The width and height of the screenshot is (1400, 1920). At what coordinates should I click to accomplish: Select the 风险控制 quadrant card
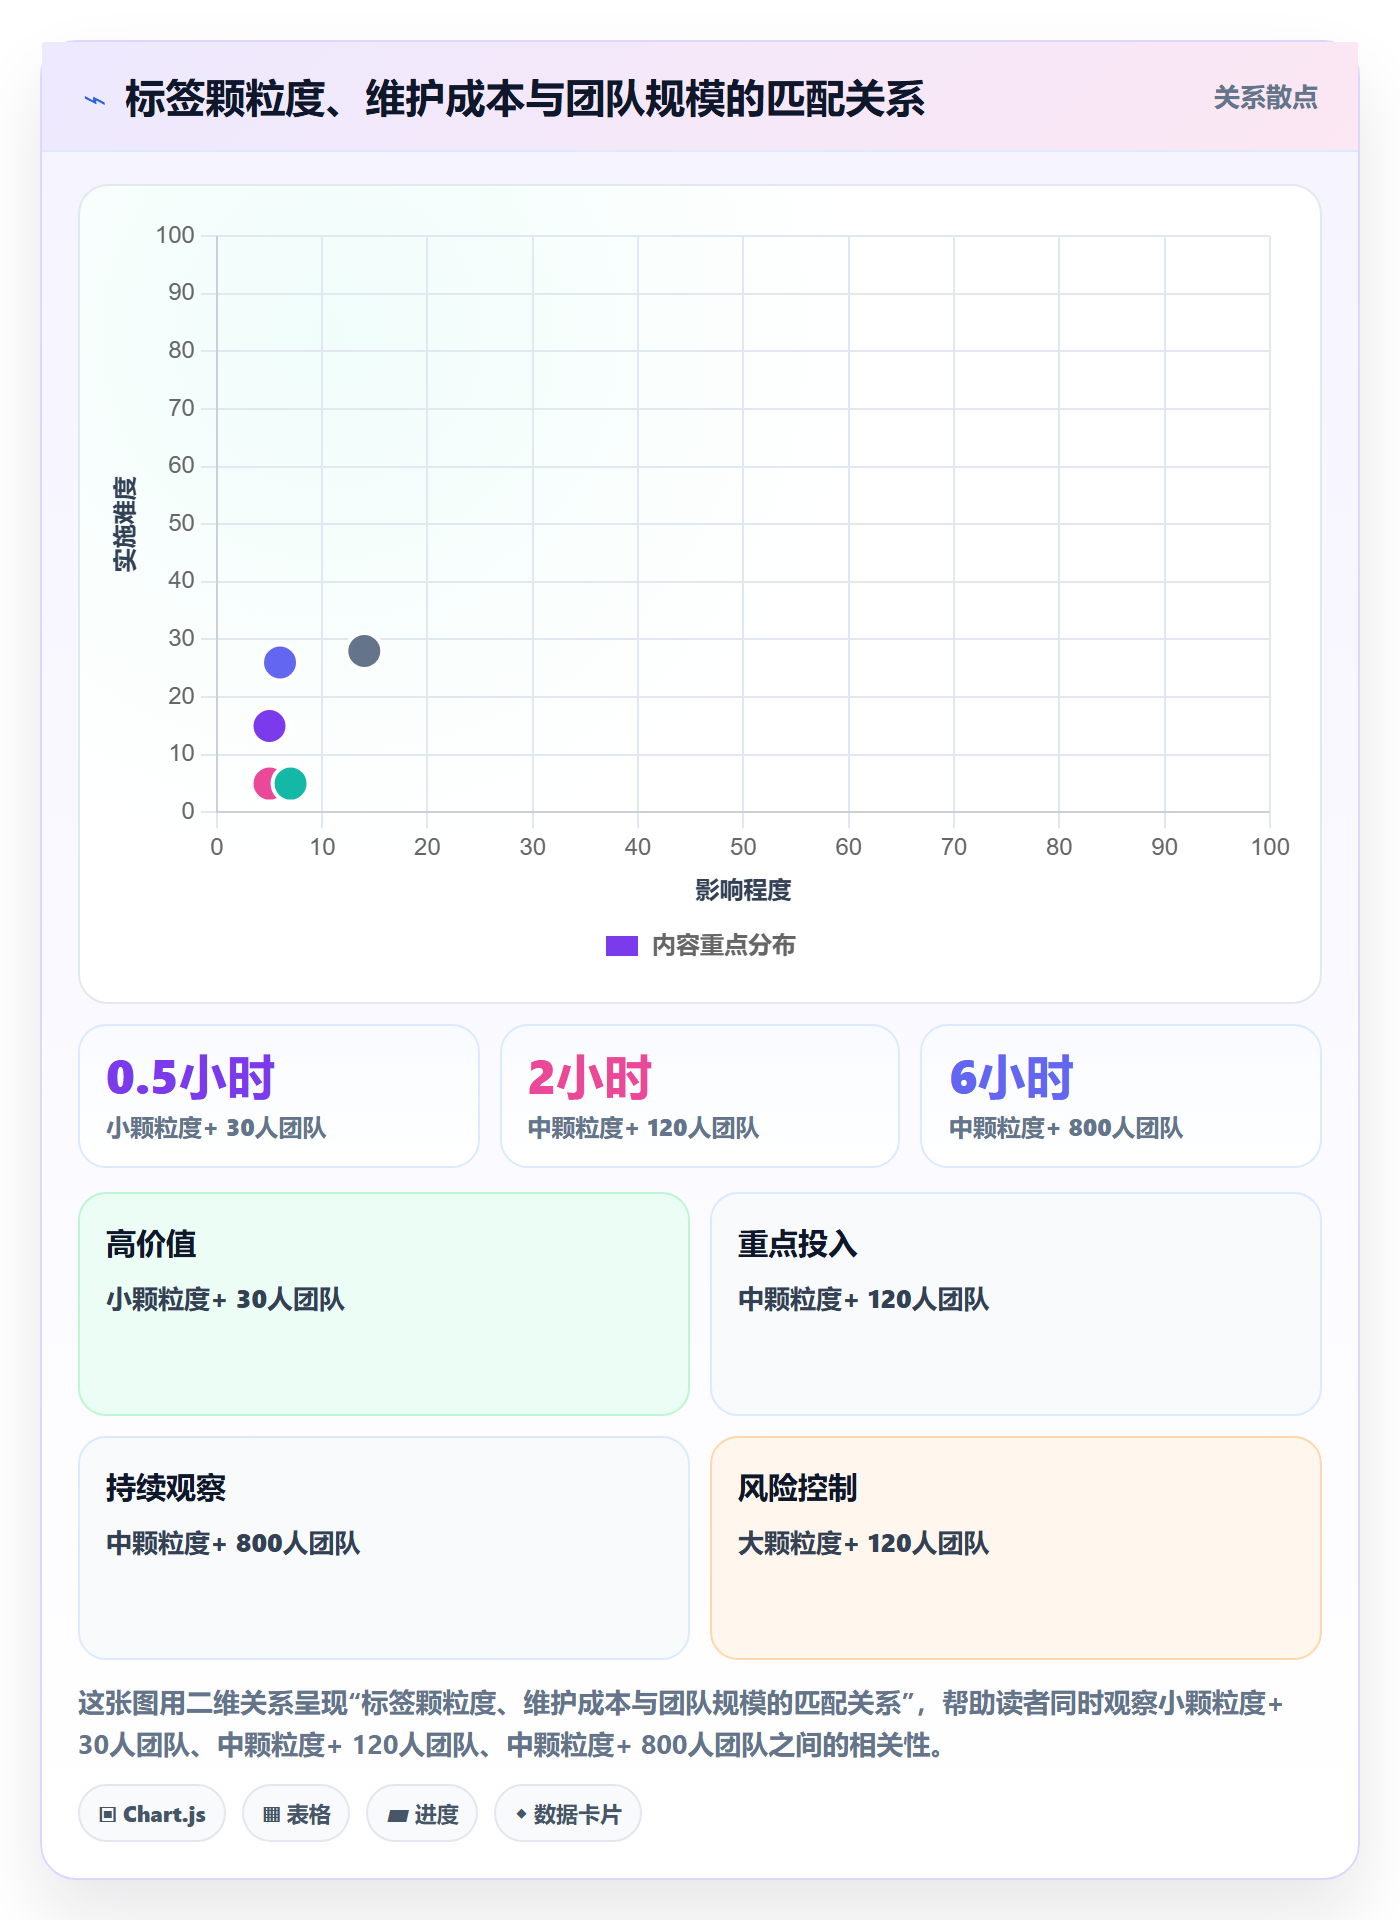[x=1016, y=1548]
